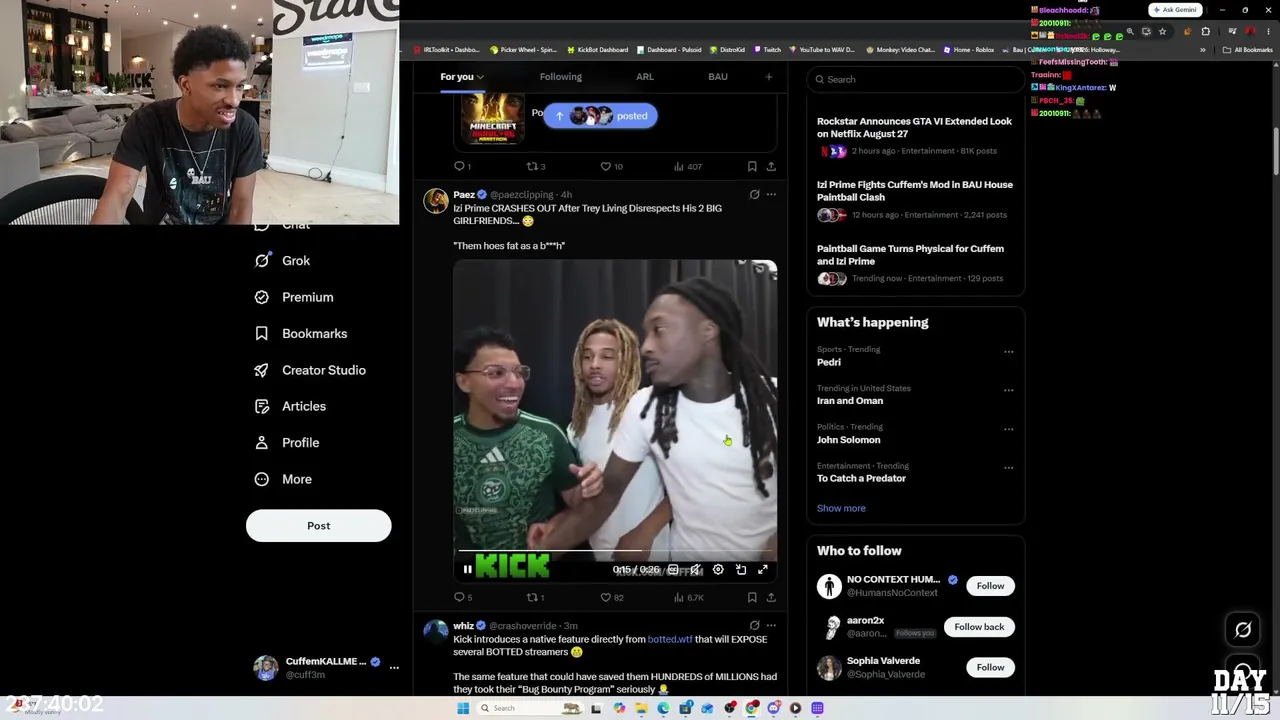Expand the Paez video to fullscreen
The image size is (1280, 720).
763,569
